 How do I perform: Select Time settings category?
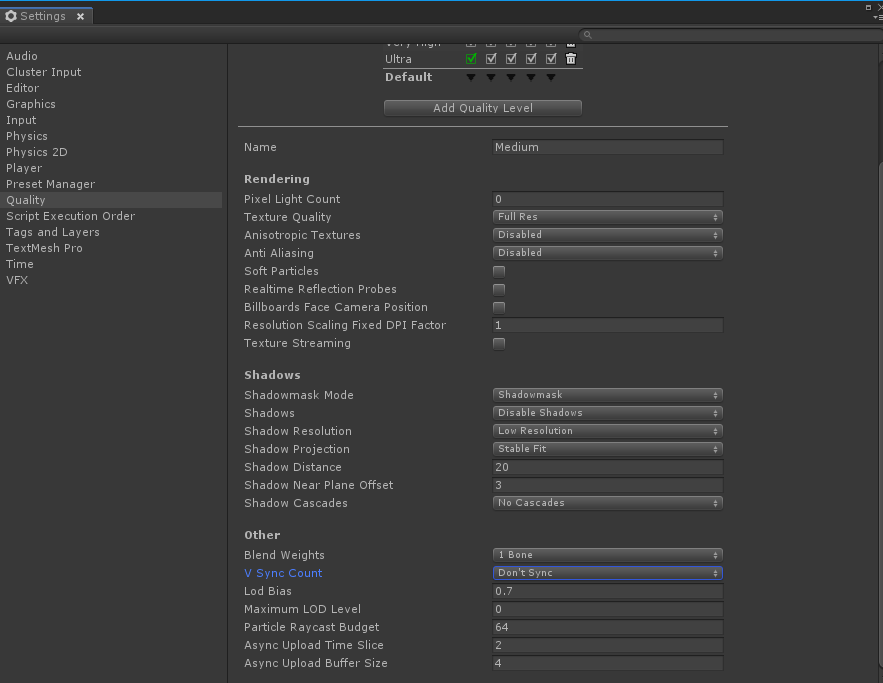20,264
